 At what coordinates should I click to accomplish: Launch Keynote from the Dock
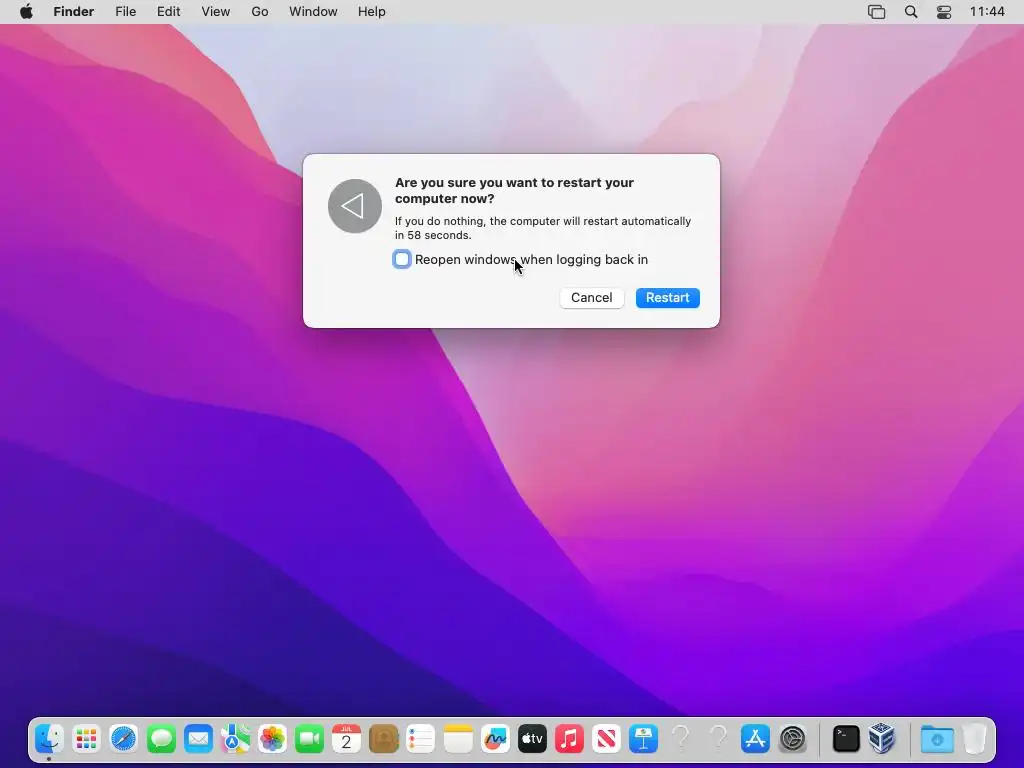click(x=644, y=739)
